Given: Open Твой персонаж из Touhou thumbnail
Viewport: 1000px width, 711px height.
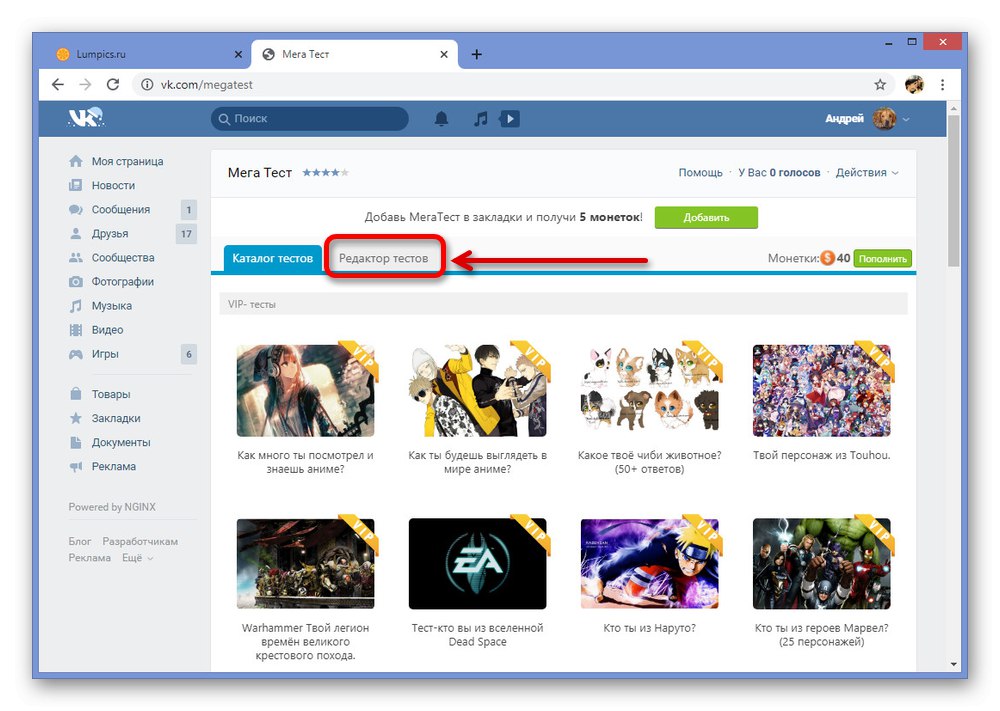Looking at the screenshot, I should click(x=821, y=391).
